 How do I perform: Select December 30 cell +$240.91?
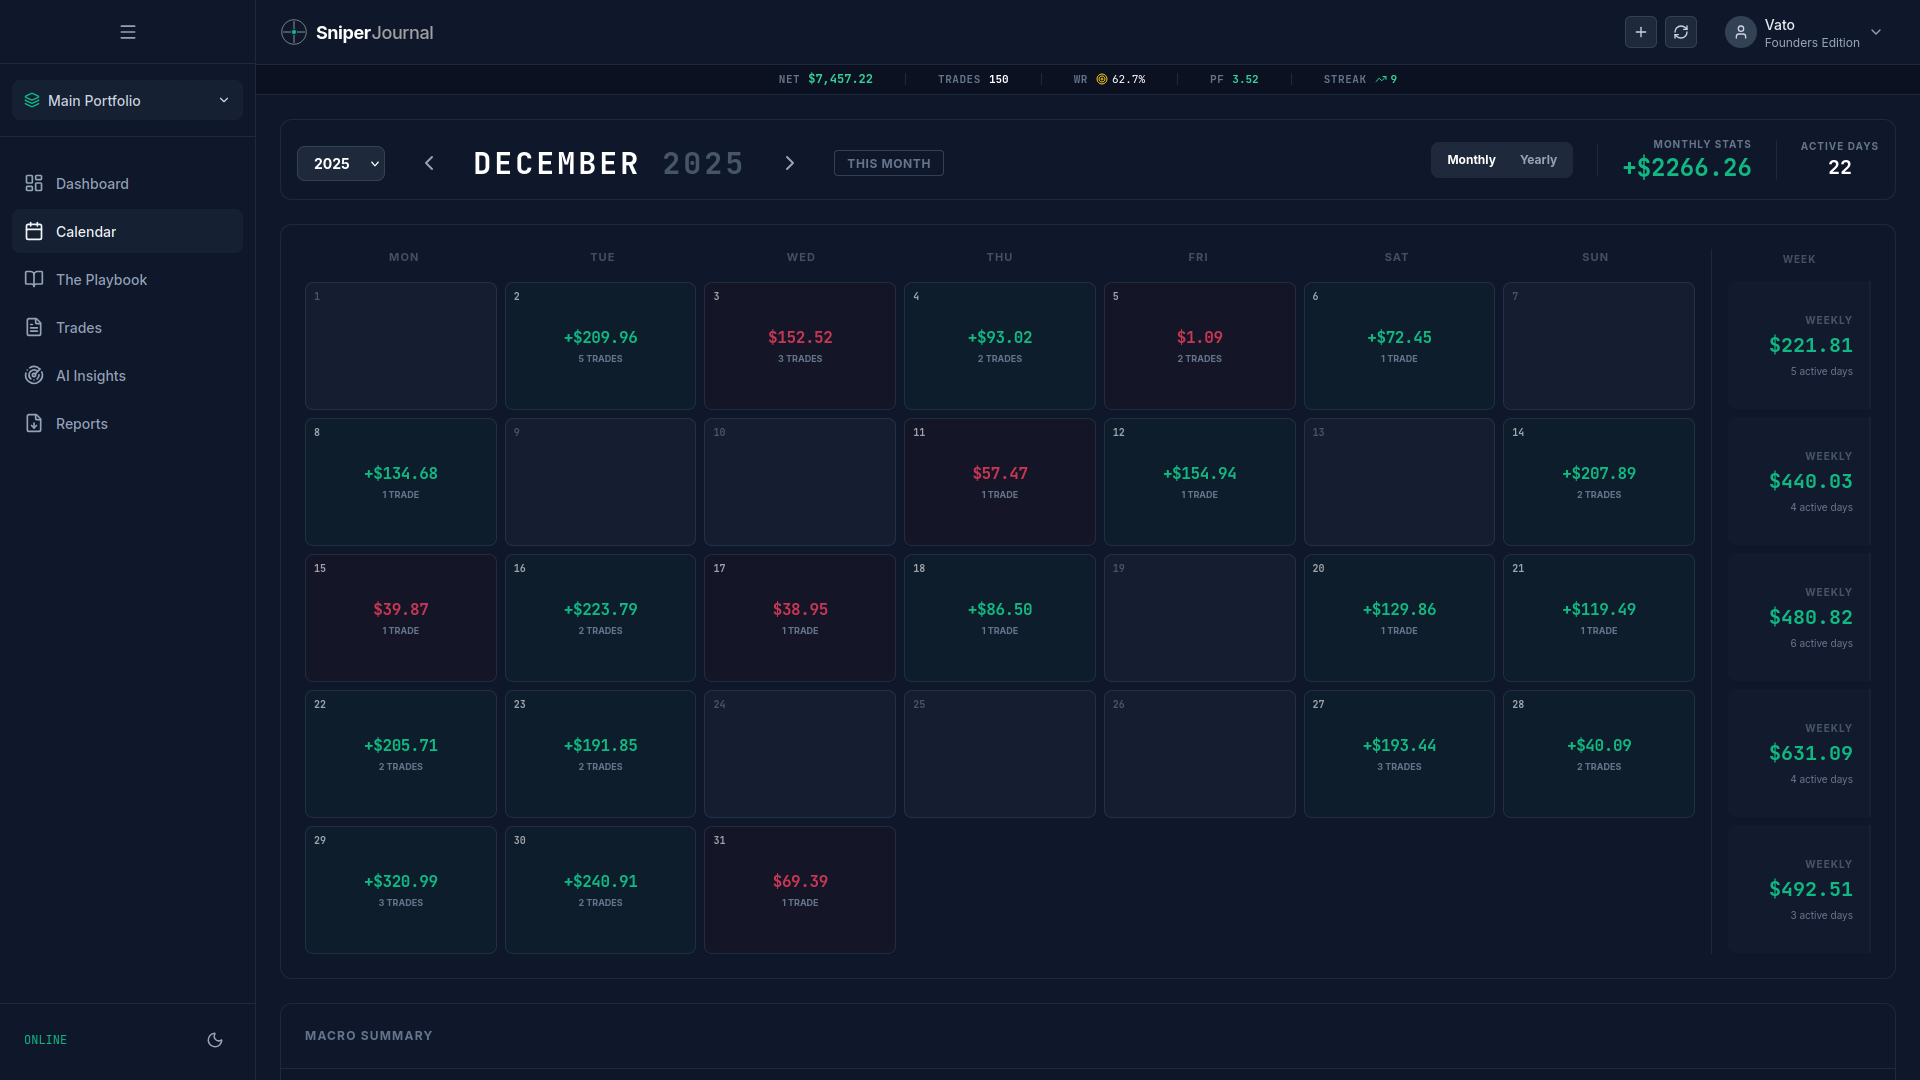[600, 890]
